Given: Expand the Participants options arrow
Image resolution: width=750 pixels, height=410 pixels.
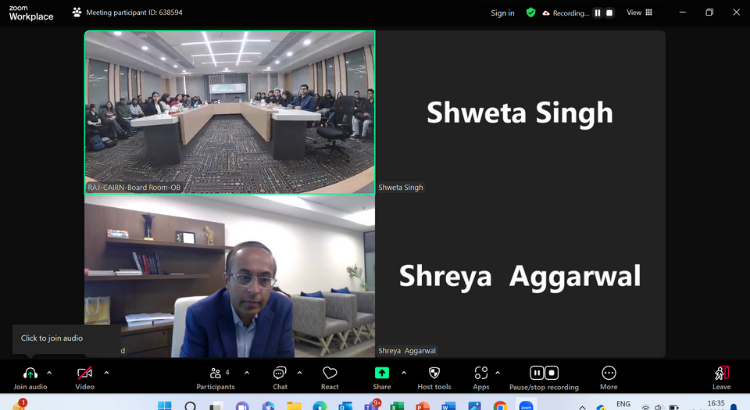Looking at the screenshot, I should (x=246, y=372).
